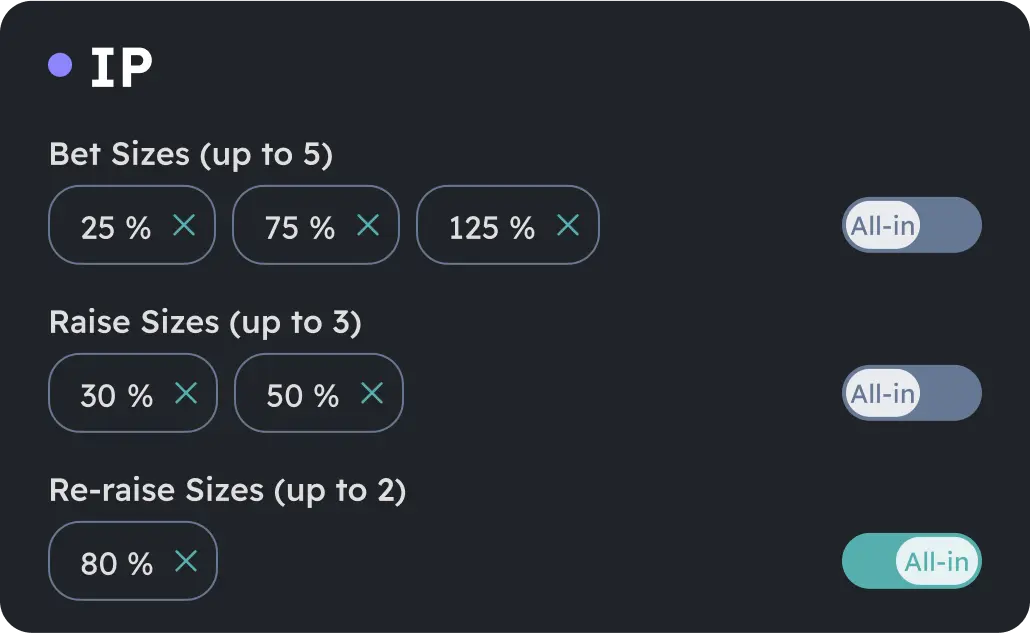Enable All-in for Raise Sizes
This screenshot has height=633, width=1030.
pyautogui.click(x=911, y=393)
